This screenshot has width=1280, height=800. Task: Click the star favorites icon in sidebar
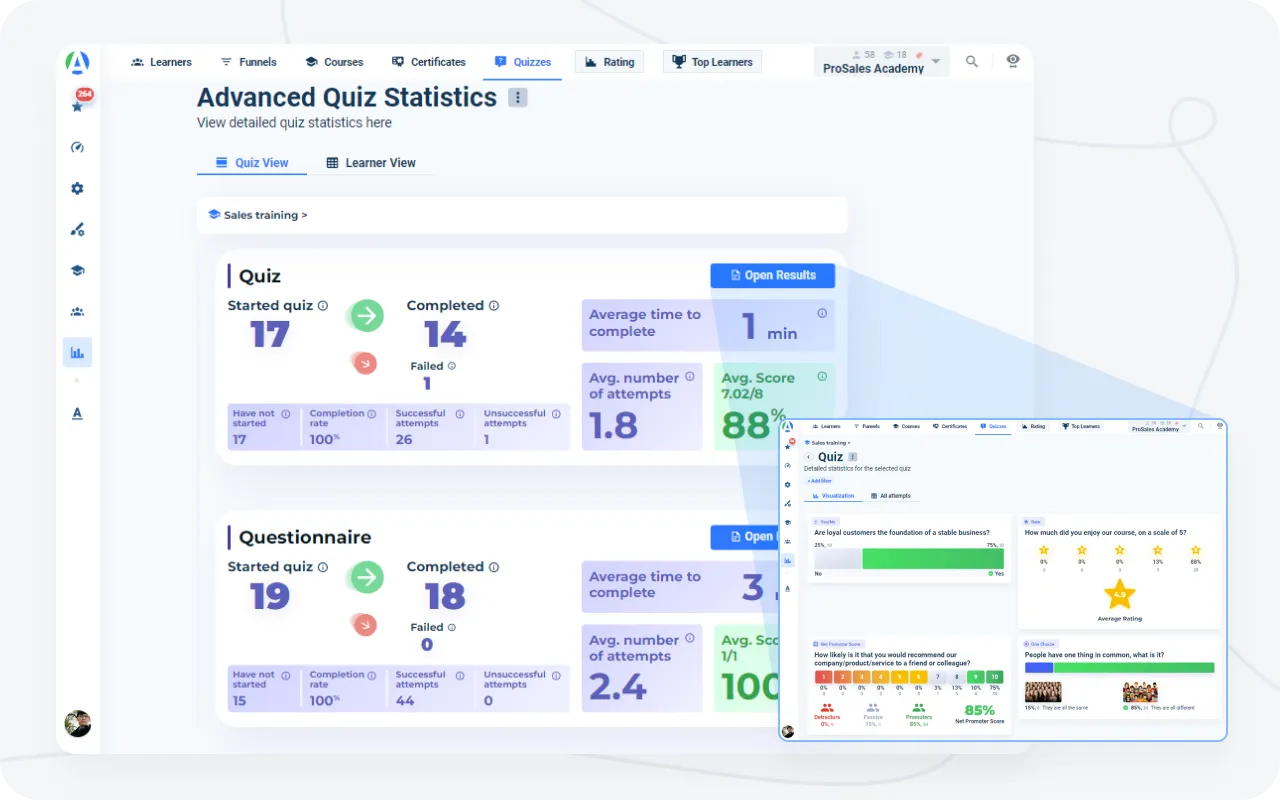77,106
